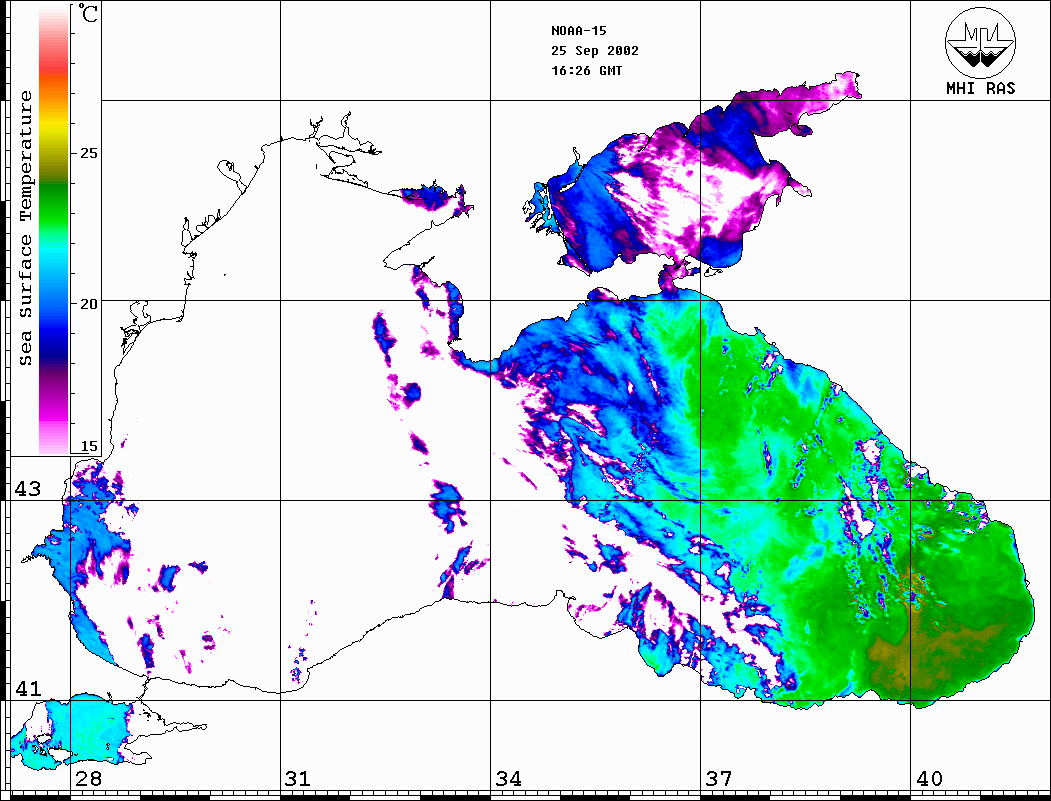Click latitude label '43'

point(27,489)
